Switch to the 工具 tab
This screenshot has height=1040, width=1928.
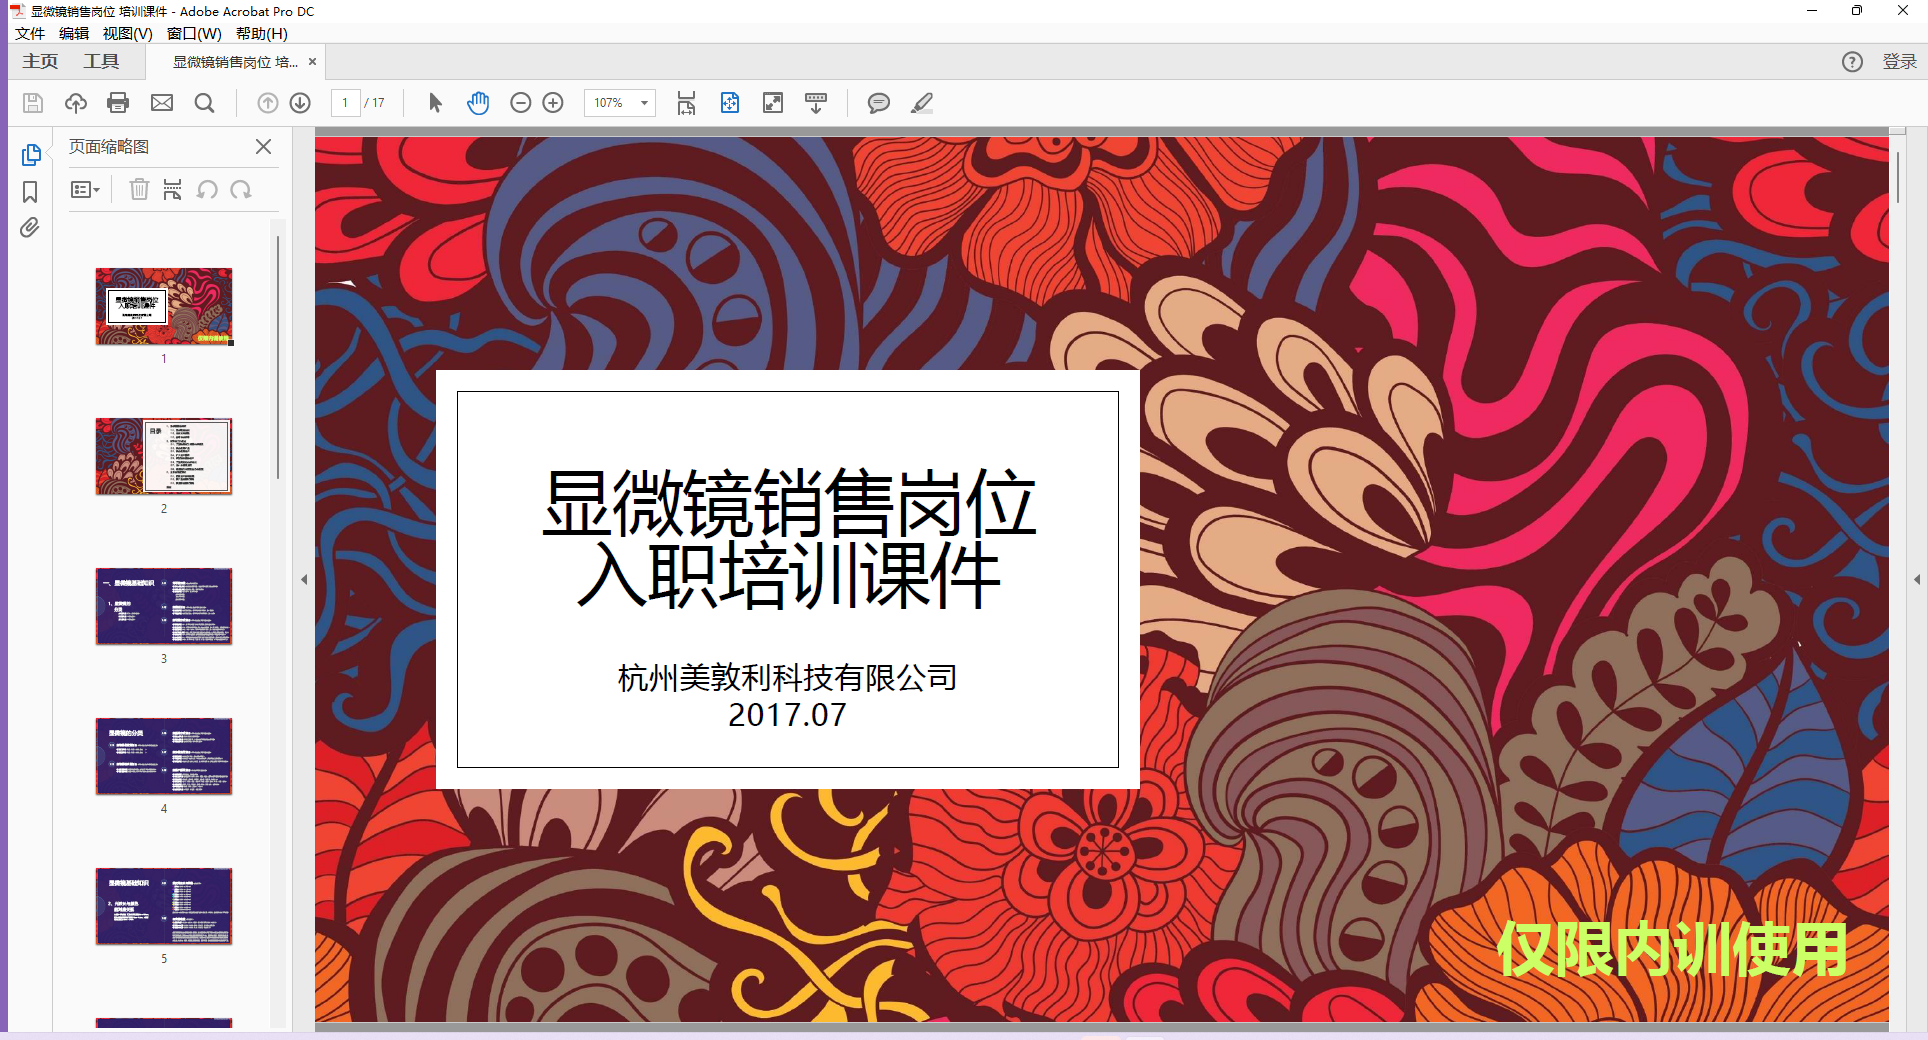101,62
